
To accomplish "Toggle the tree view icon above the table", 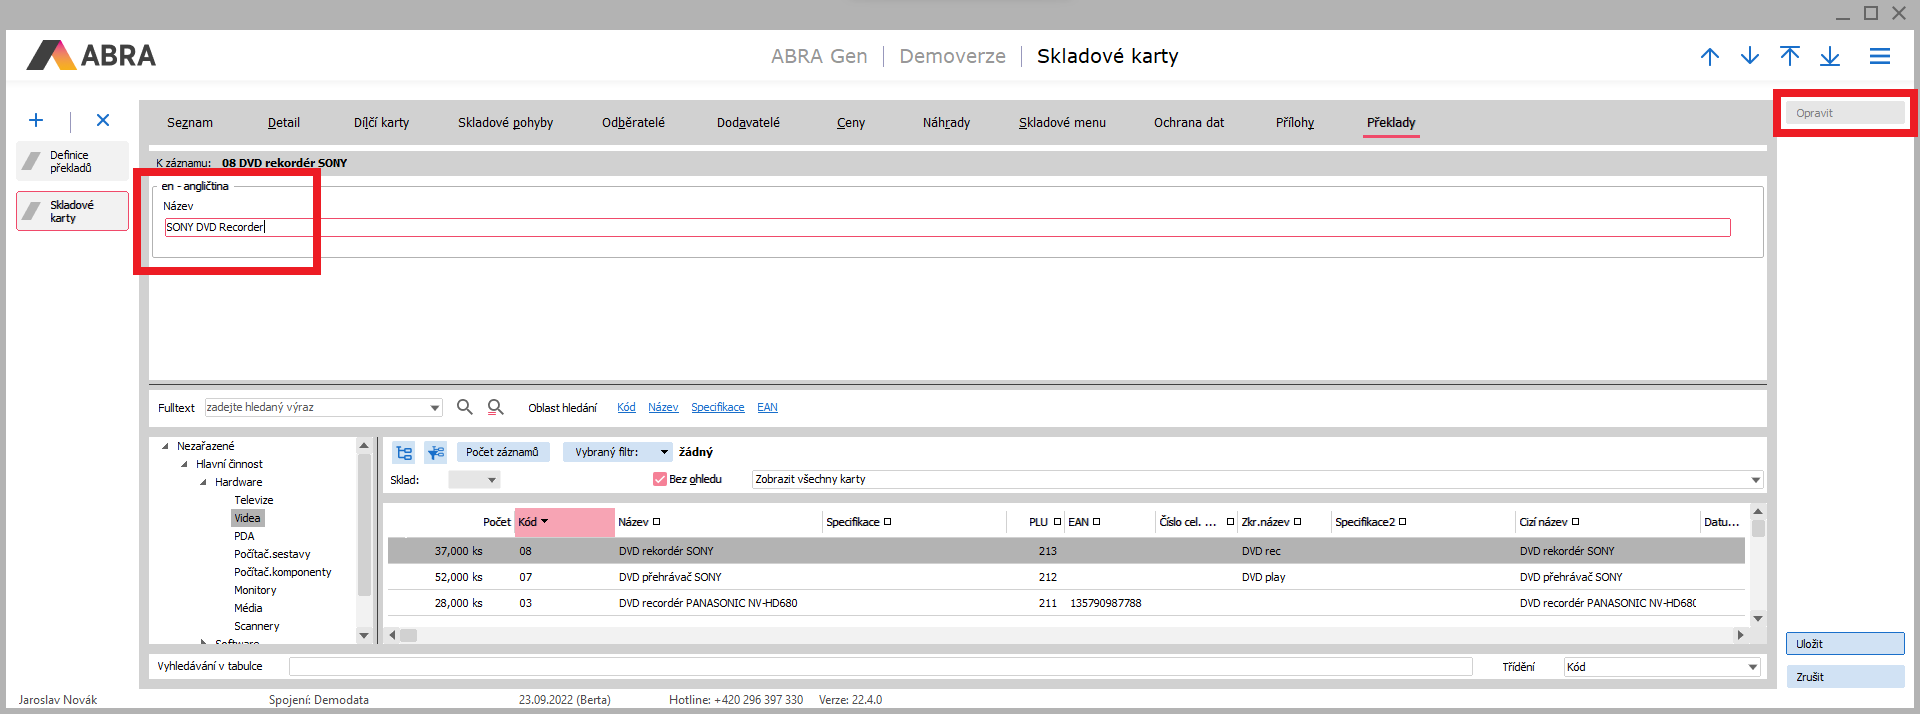I will click(x=404, y=452).
